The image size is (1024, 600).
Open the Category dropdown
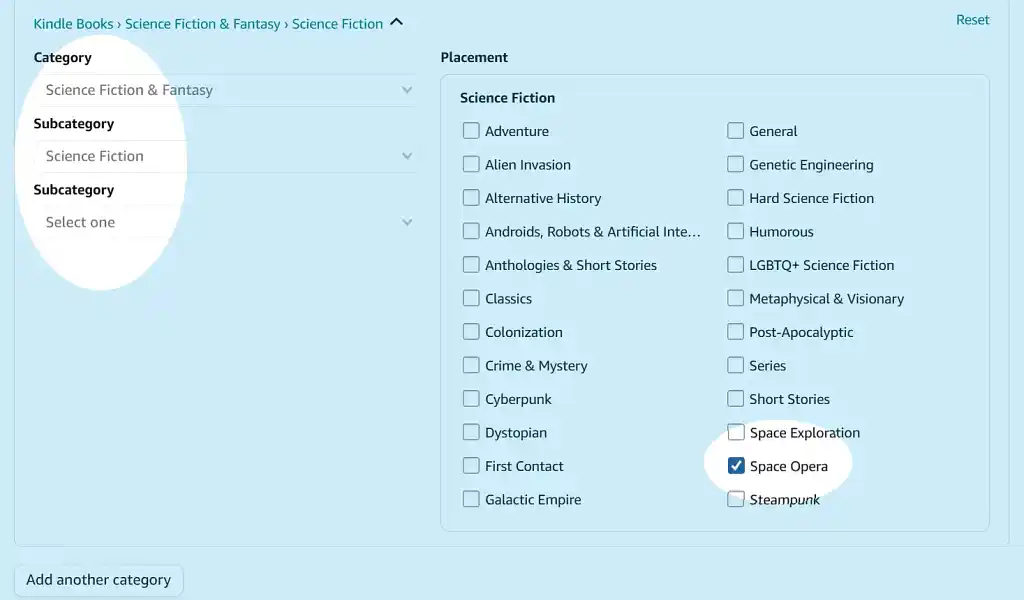click(x=225, y=90)
